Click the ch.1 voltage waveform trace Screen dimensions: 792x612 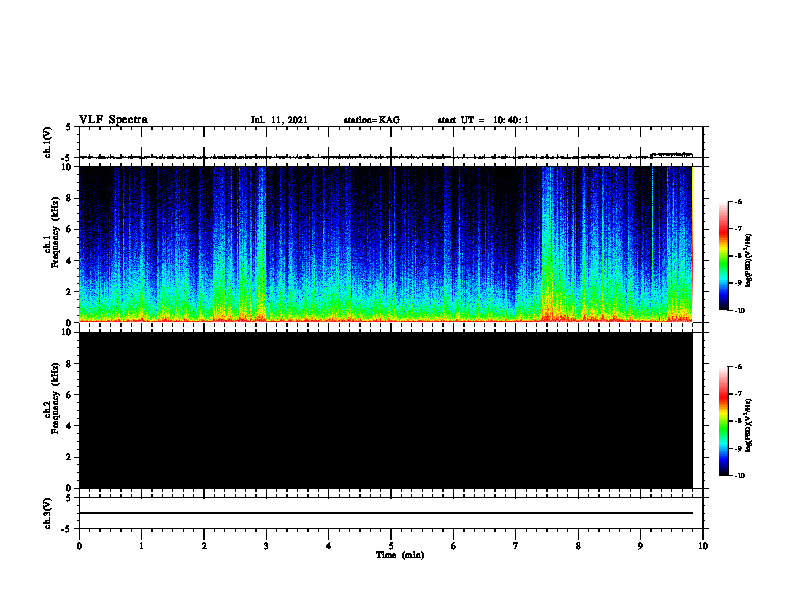click(385, 157)
